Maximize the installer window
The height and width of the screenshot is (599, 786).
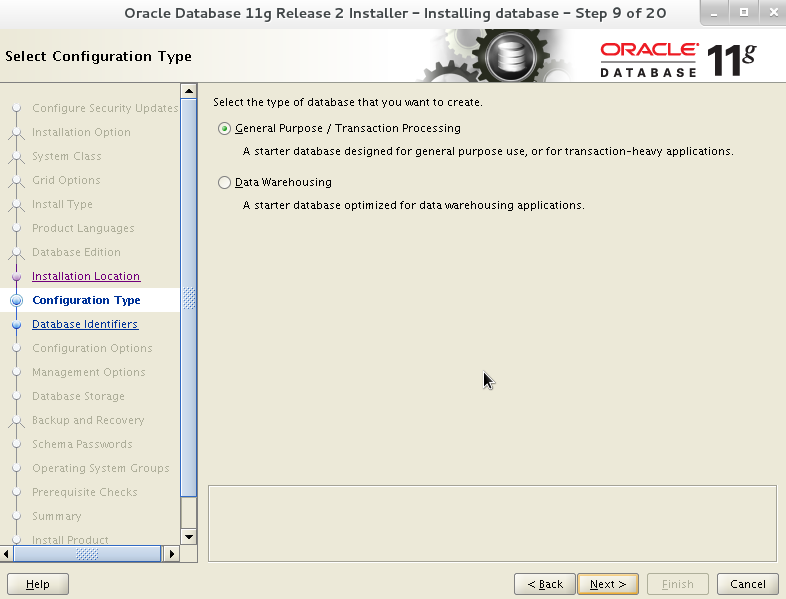(744, 13)
